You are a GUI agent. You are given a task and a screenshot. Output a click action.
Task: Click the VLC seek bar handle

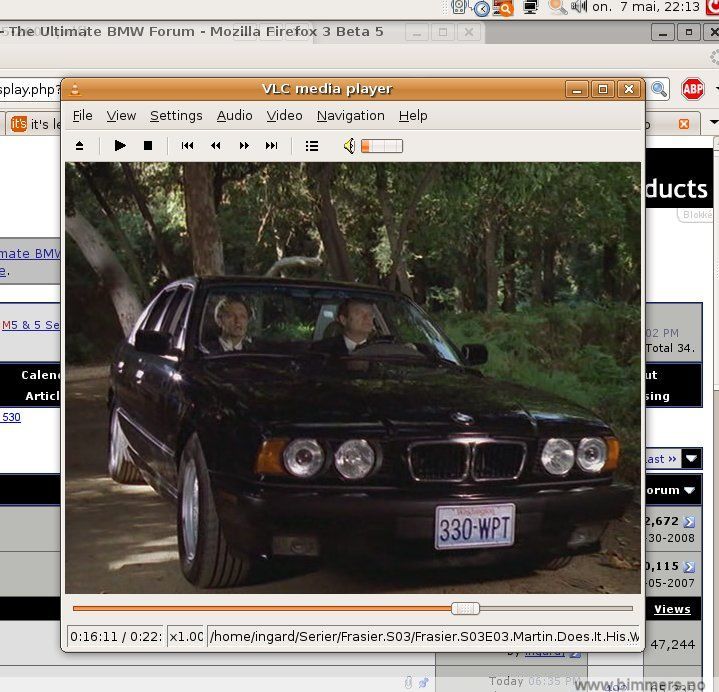(465, 609)
